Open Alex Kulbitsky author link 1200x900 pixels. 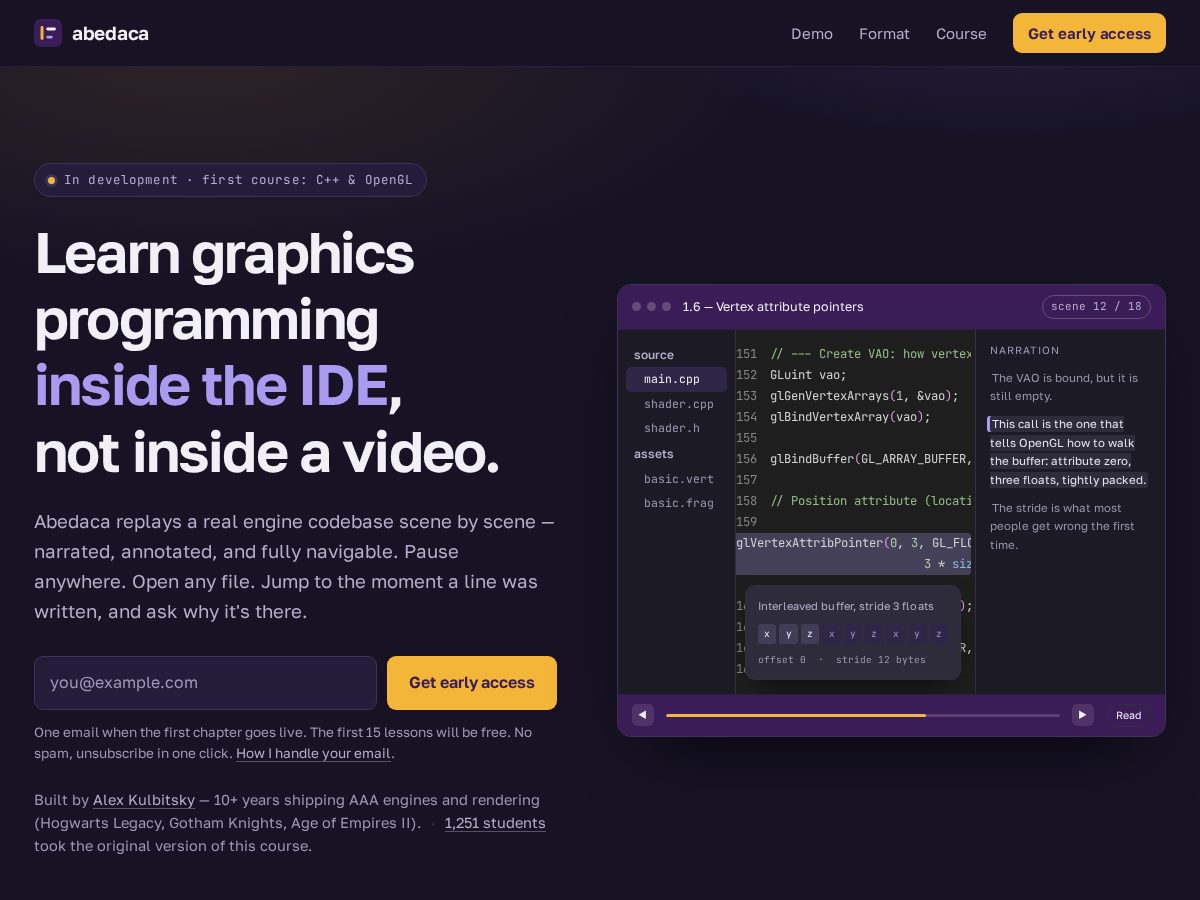click(144, 800)
